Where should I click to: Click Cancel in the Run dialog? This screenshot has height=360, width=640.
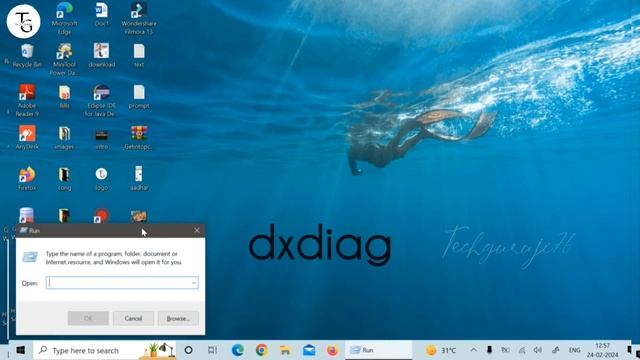click(133, 318)
